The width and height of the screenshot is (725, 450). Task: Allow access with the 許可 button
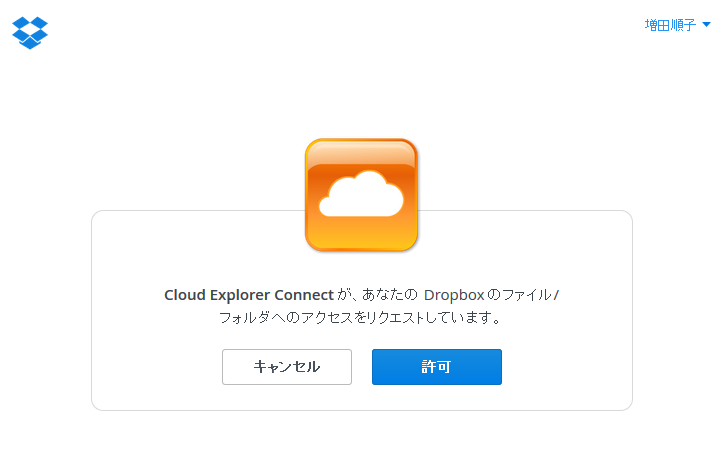[436, 367]
